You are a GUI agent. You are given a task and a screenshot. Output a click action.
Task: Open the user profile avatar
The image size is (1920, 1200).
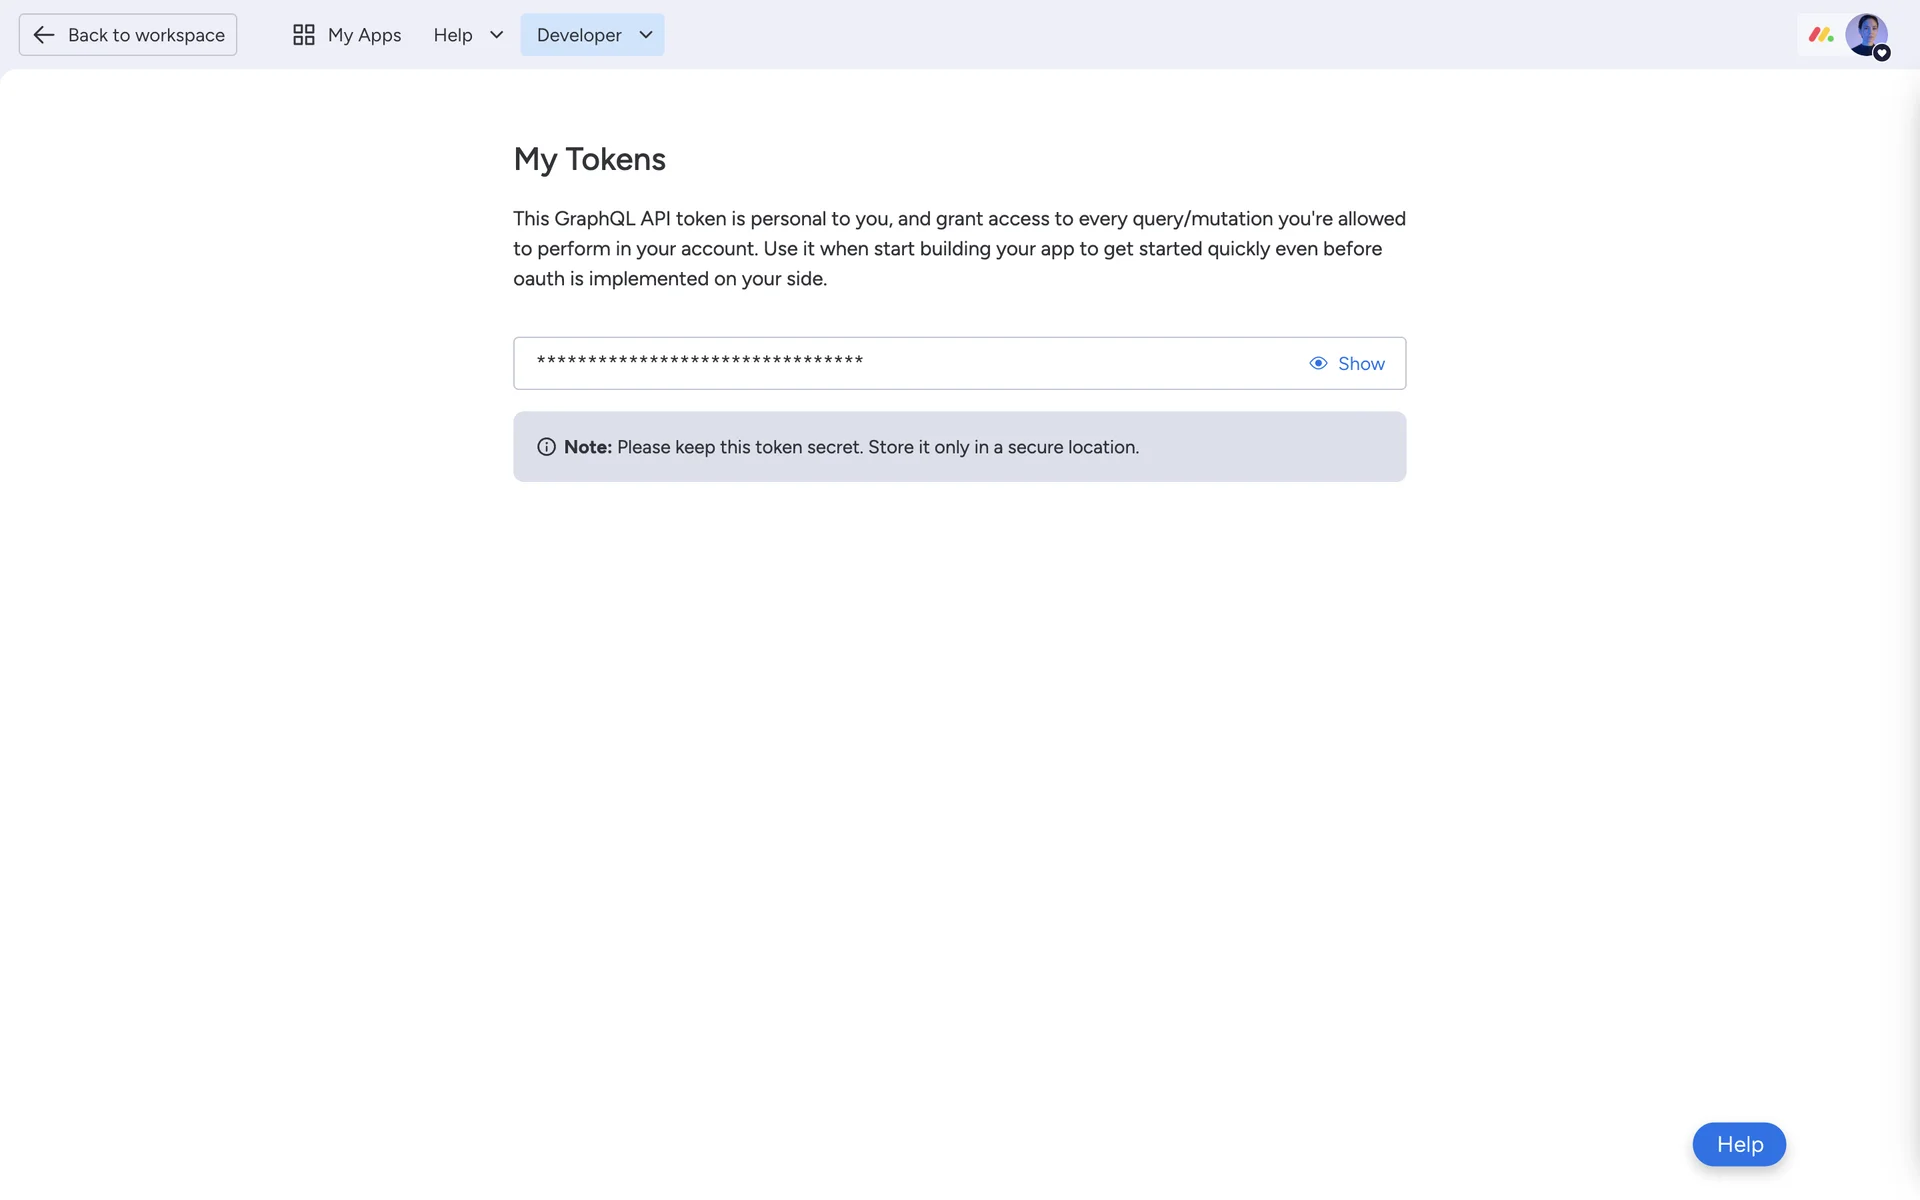[x=1865, y=33]
